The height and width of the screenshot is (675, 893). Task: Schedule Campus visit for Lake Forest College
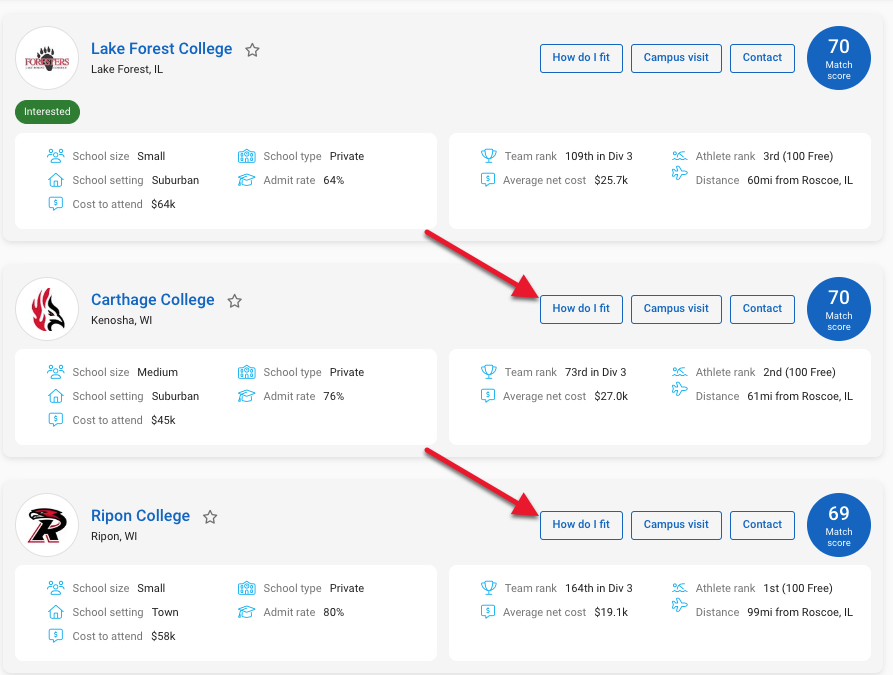(676, 58)
